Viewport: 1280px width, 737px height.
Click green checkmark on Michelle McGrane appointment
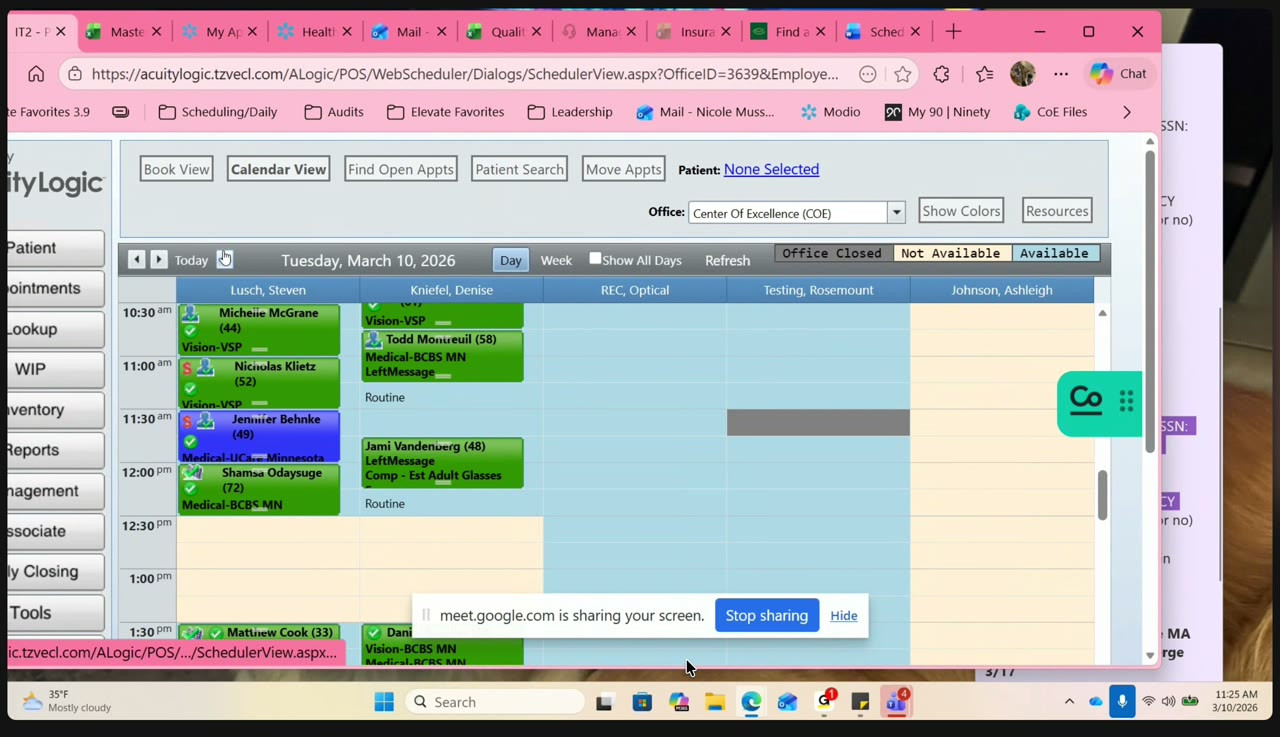(190, 331)
